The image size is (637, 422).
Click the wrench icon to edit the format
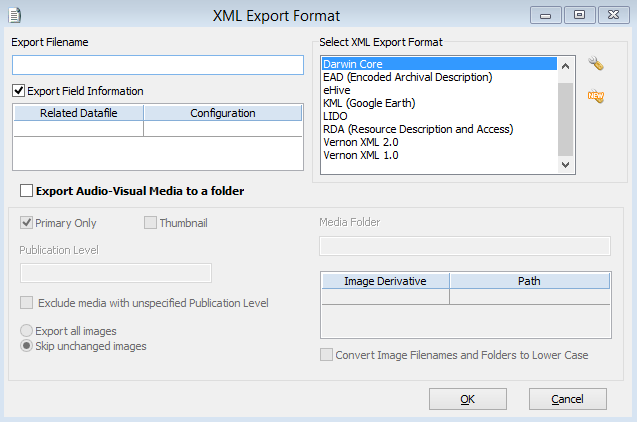[x=596, y=64]
